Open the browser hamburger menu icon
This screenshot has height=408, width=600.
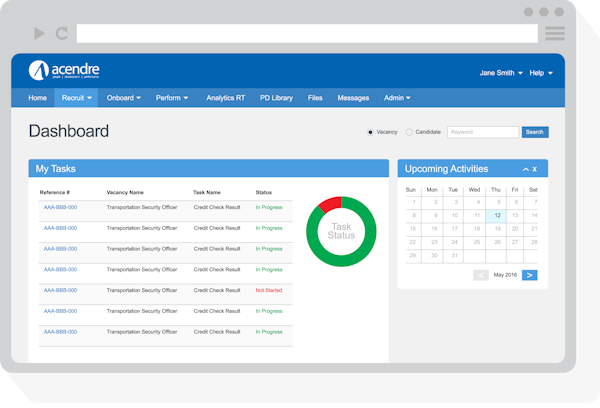[555, 33]
